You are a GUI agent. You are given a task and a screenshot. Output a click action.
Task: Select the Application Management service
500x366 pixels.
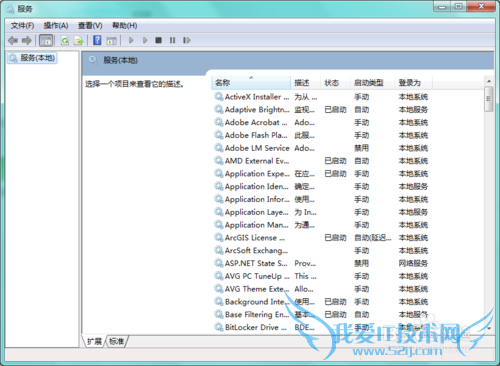[321, 225]
